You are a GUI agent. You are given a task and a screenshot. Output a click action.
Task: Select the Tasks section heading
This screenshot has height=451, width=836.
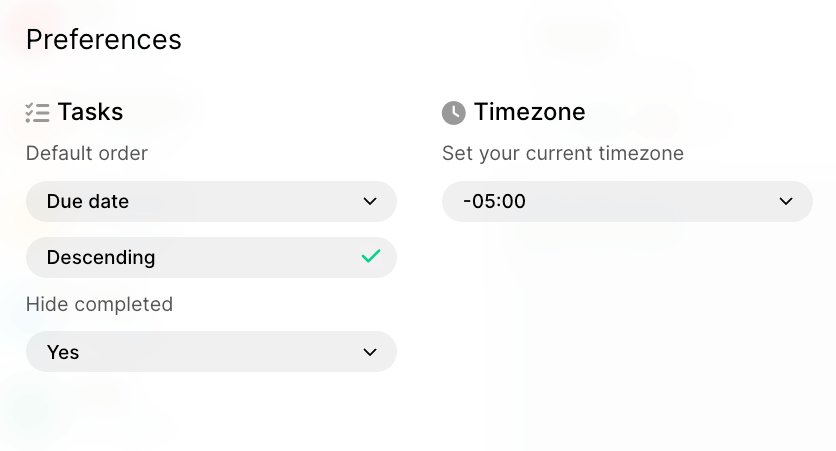pyautogui.click(x=90, y=112)
